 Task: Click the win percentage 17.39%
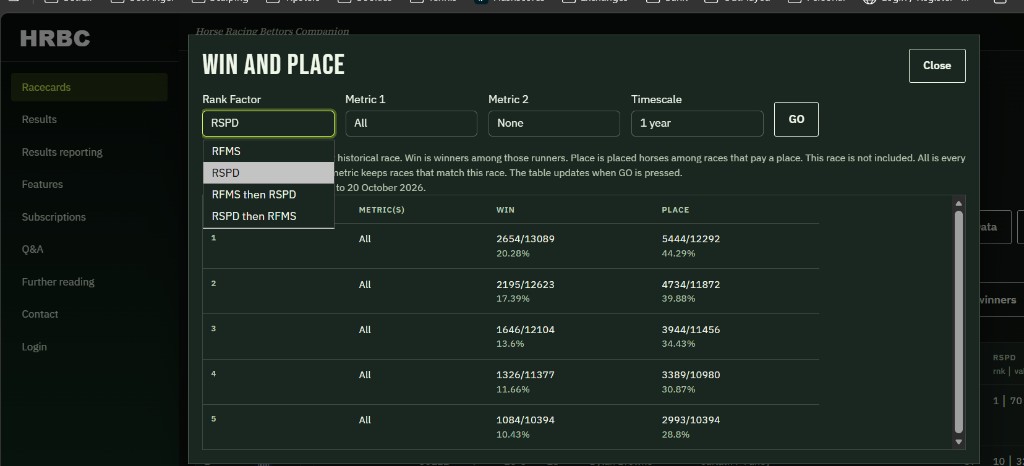click(513, 298)
